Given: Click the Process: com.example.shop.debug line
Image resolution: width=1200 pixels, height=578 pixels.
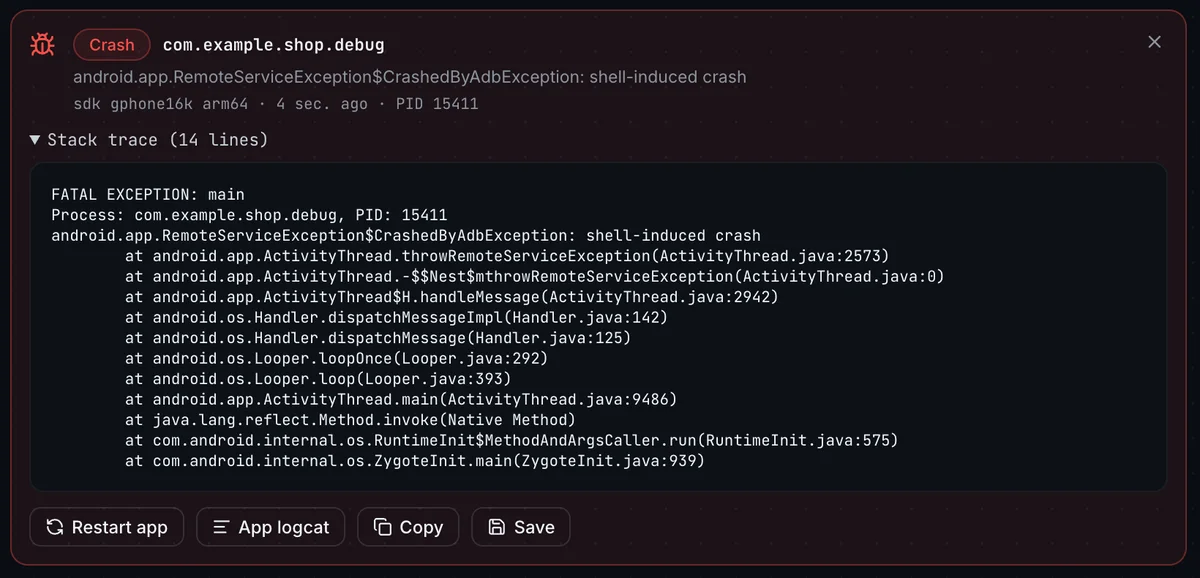Looking at the screenshot, I should tap(249, 216).
